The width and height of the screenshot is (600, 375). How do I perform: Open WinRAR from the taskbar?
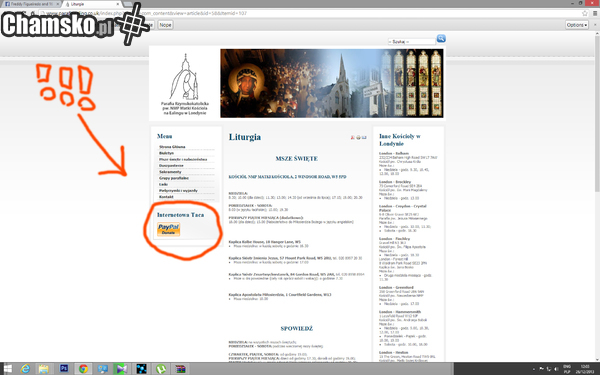tap(180, 369)
